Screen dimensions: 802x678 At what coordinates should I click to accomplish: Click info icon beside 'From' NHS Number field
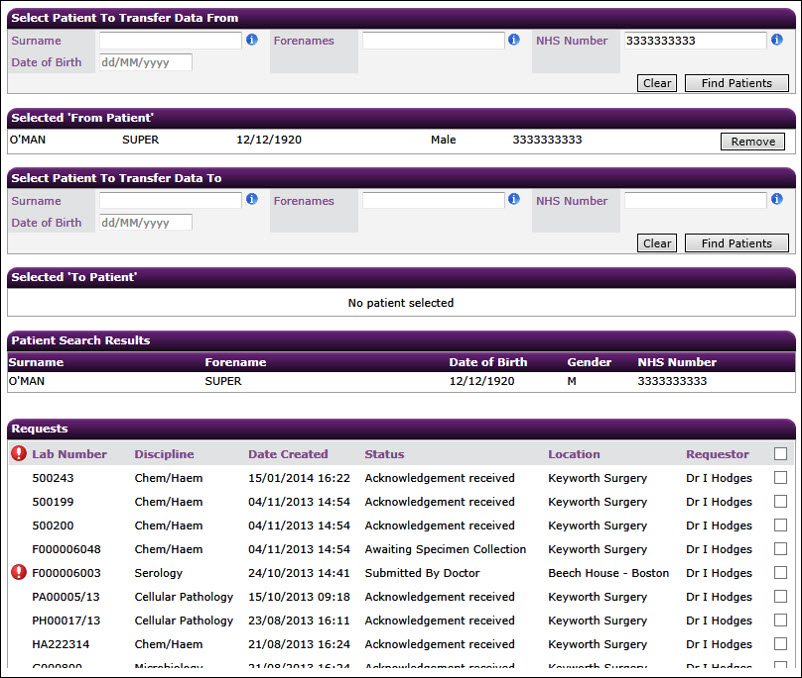[776, 39]
